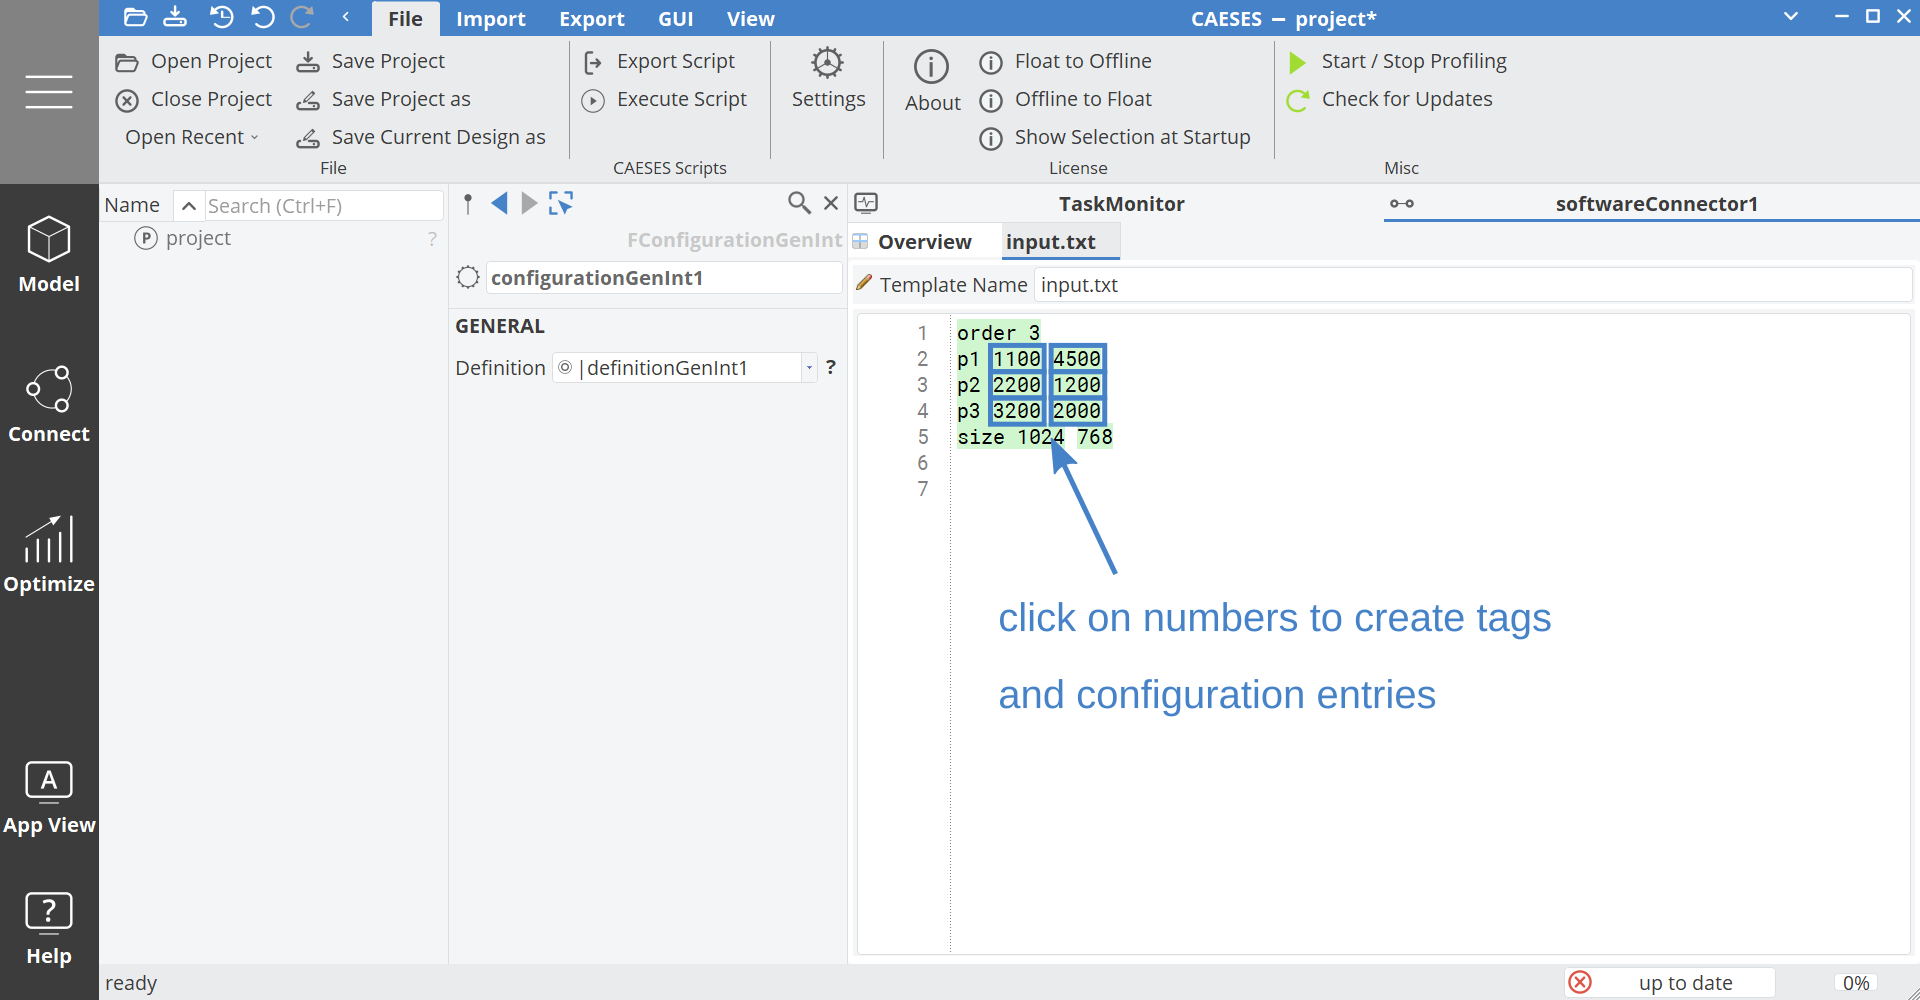
Task: Go to the Optimize workspace
Action: [49, 555]
